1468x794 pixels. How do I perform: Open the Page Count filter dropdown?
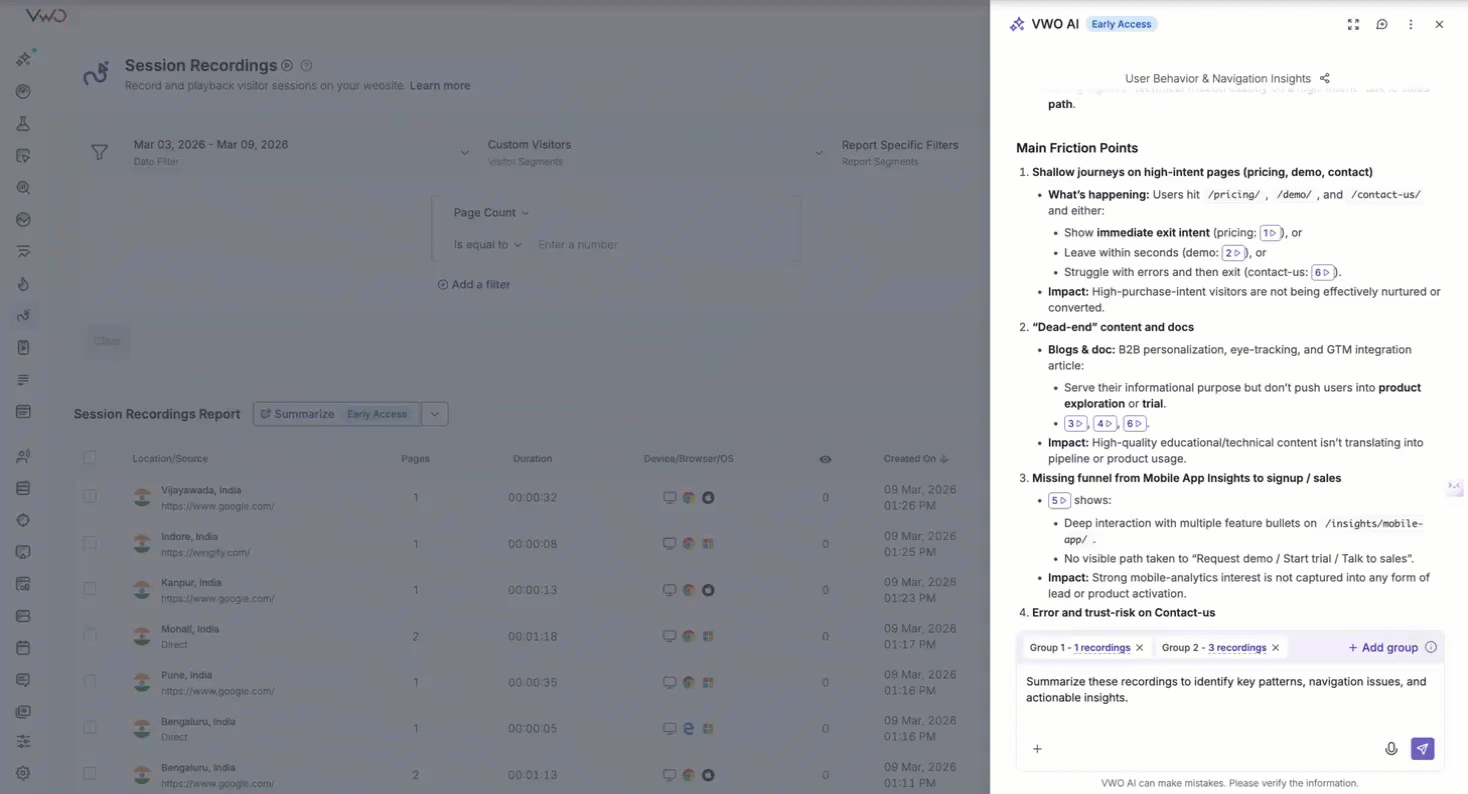pos(491,212)
